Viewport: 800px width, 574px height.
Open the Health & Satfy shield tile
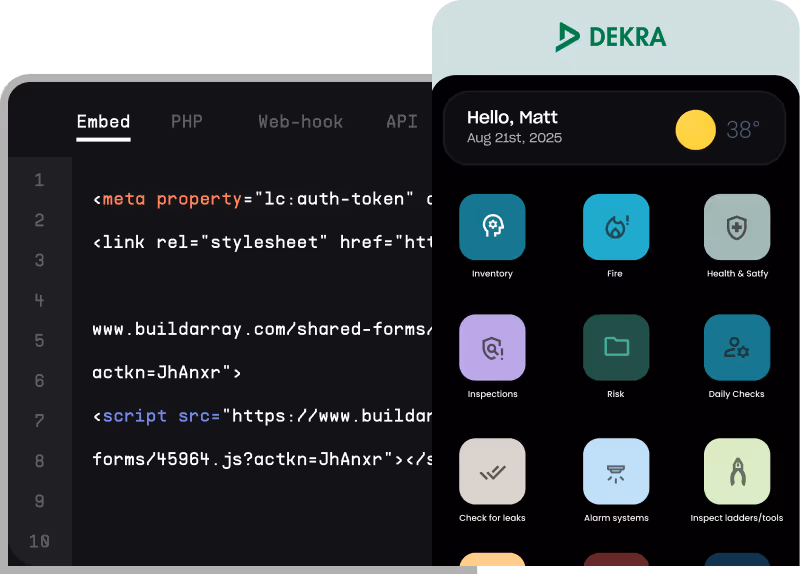click(737, 227)
